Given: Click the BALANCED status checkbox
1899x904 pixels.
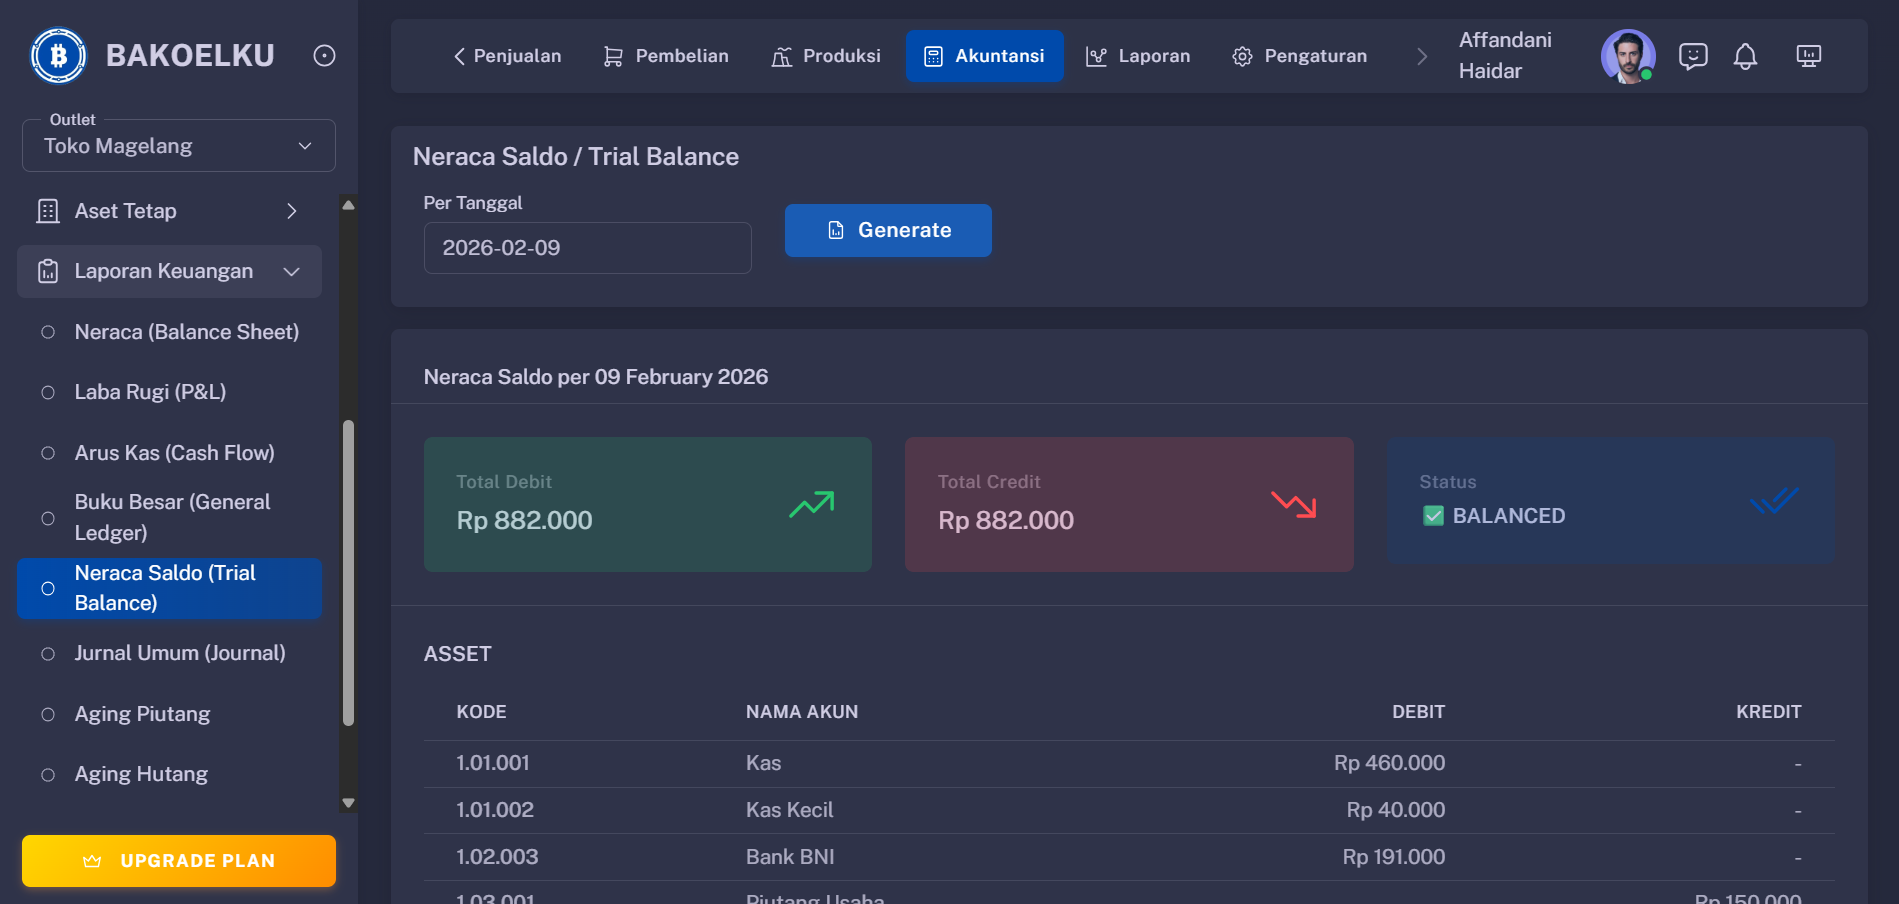Looking at the screenshot, I should (x=1433, y=516).
